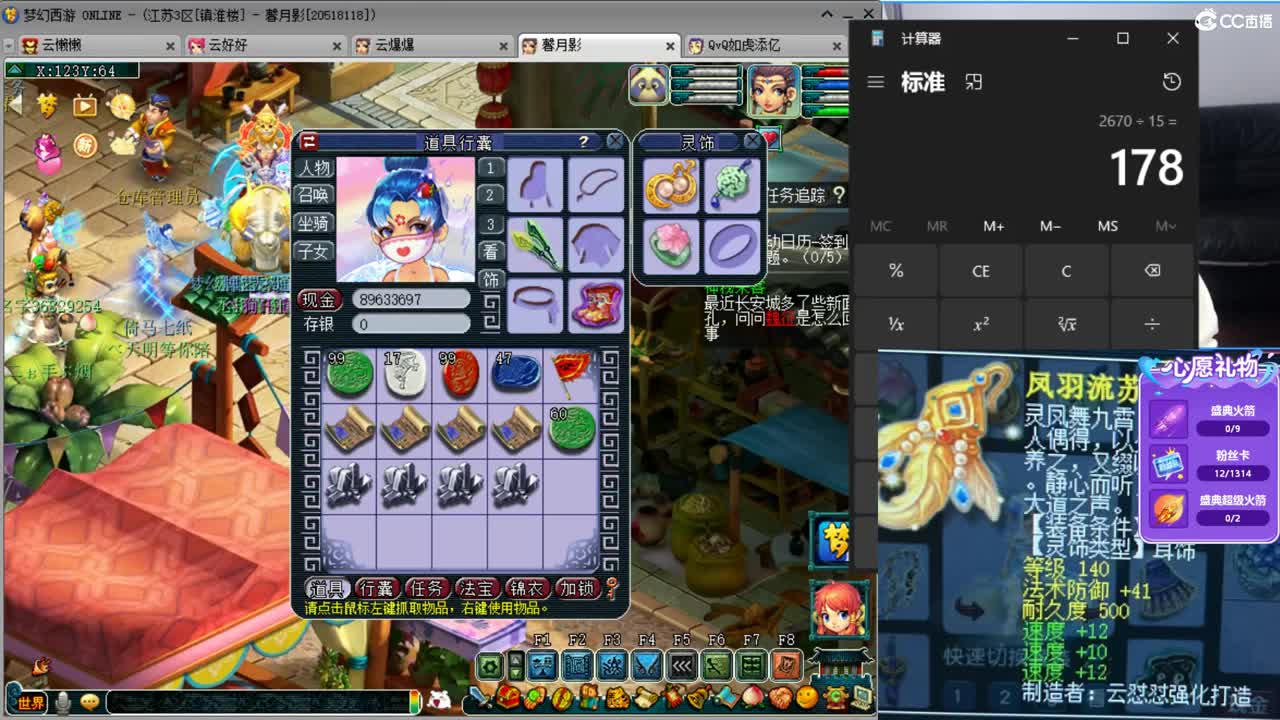Switch to the 云好好 account tab
Image resolution: width=1280 pixels, height=720 pixels.
(263, 45)
